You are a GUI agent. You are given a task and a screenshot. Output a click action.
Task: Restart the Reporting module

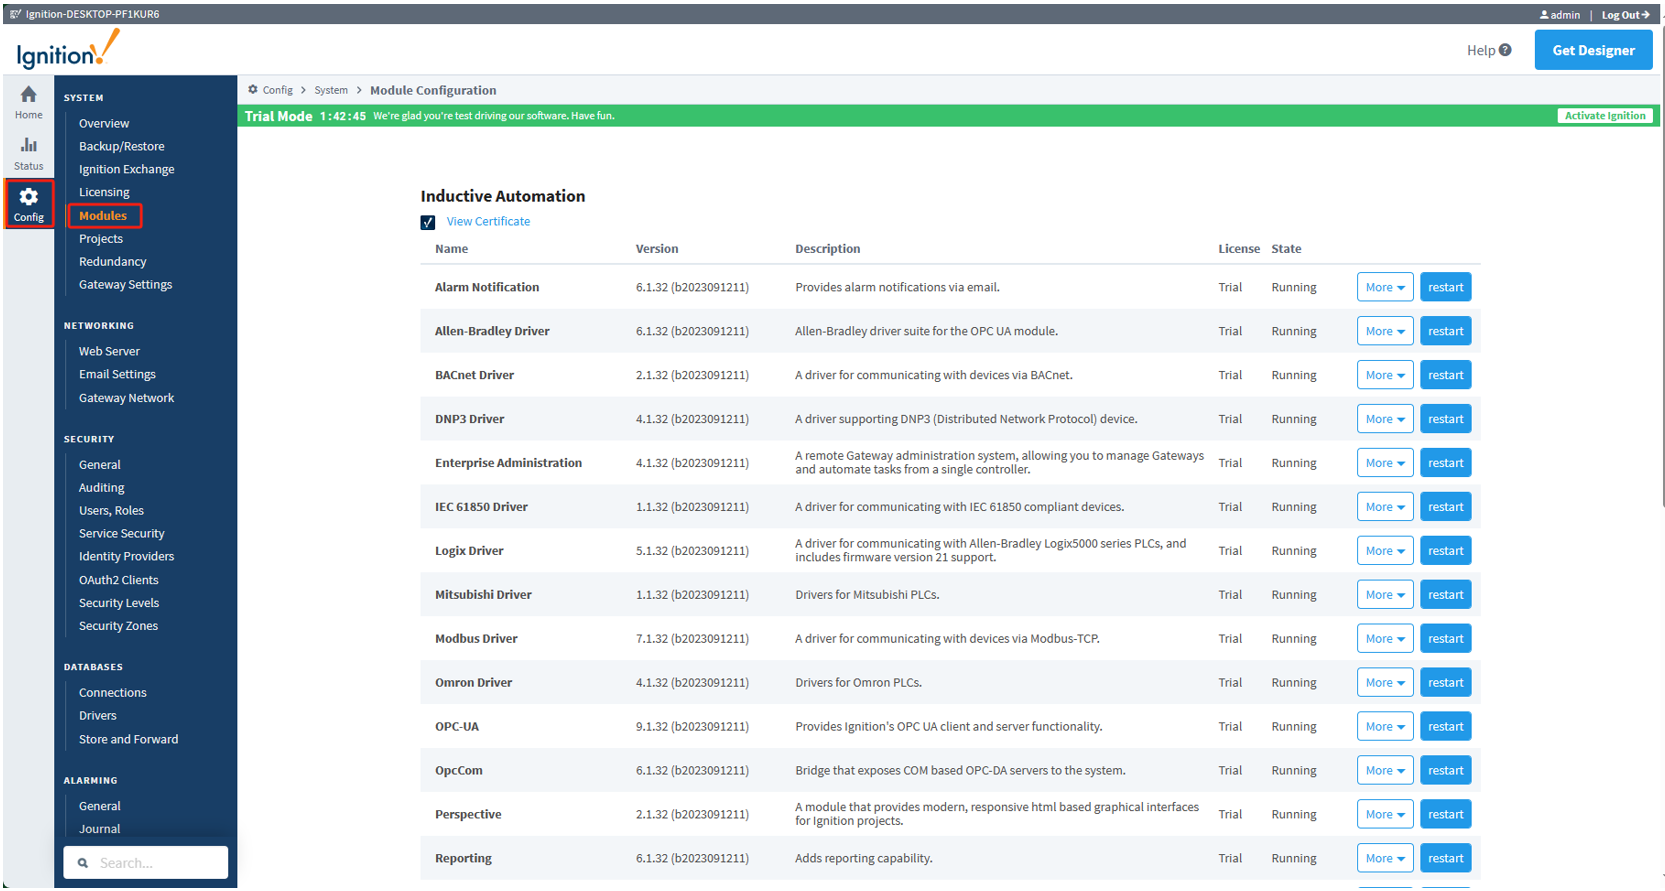pos(1446,859)
